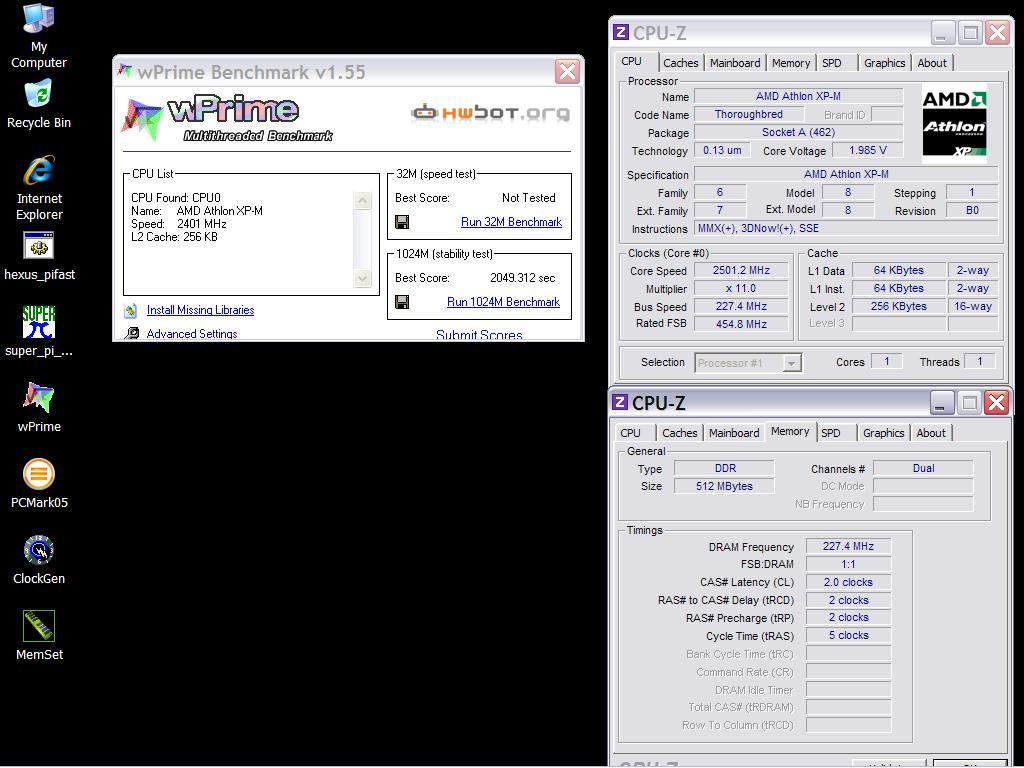This screenshot has width=1024, height=768.
Task: Click the Multiplier value x 11.0
Action: pos(741,288)
